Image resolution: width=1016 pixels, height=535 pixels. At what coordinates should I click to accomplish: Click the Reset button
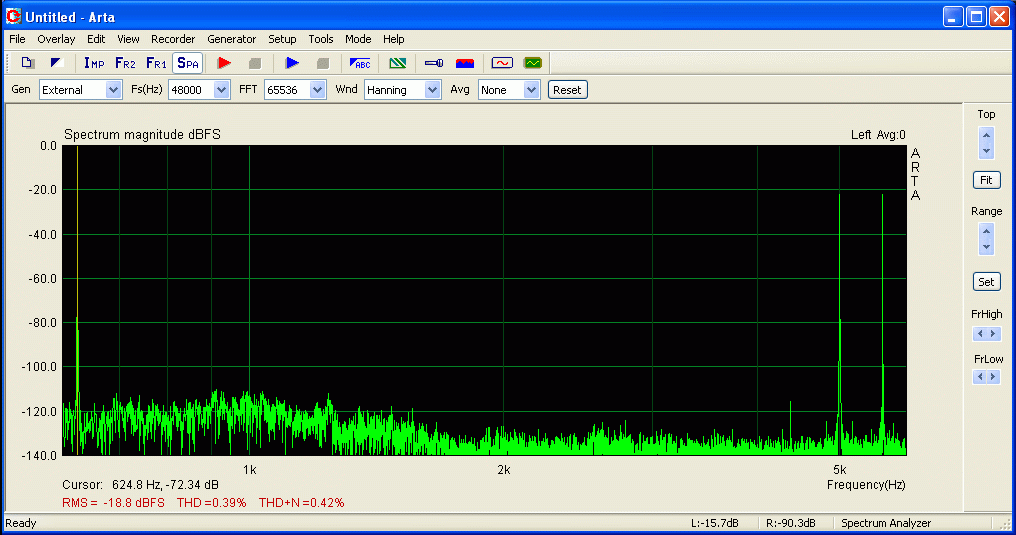[568, 90]
